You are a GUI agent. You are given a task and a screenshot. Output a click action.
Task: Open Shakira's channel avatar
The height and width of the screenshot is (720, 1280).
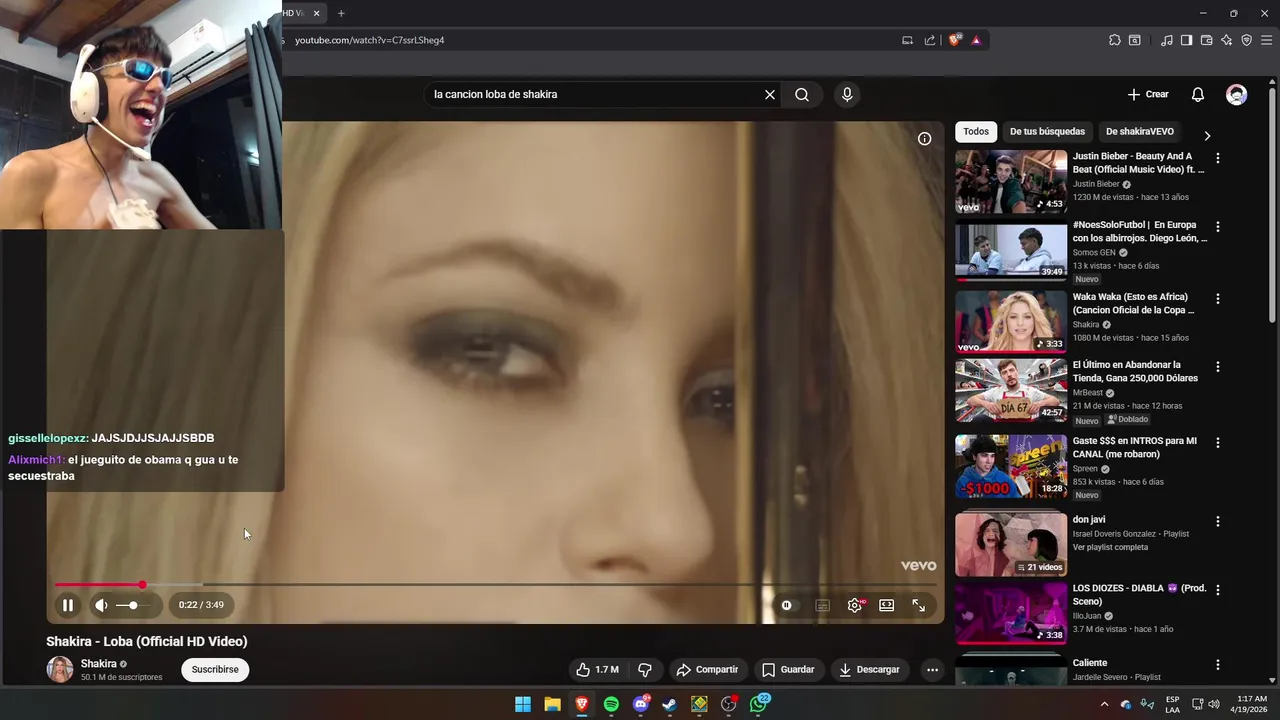coord(60,669)
